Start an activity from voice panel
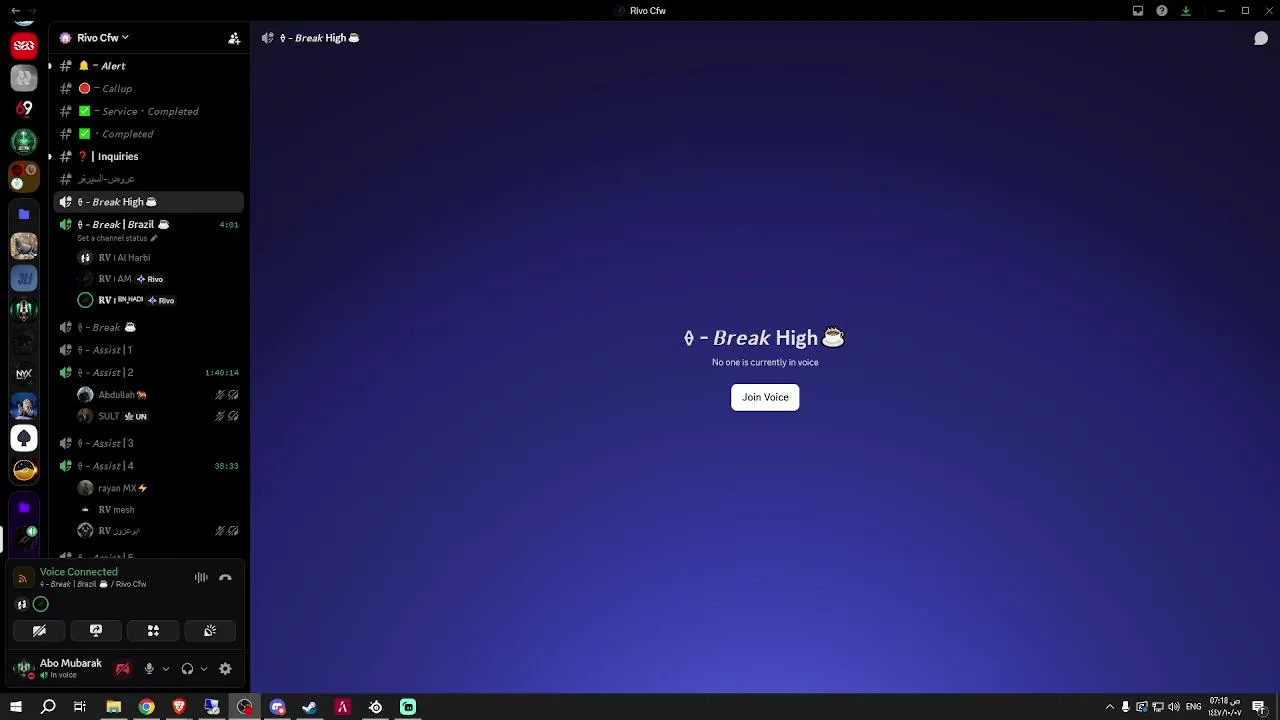This screenshot has width=1280, height=720. 153,631
